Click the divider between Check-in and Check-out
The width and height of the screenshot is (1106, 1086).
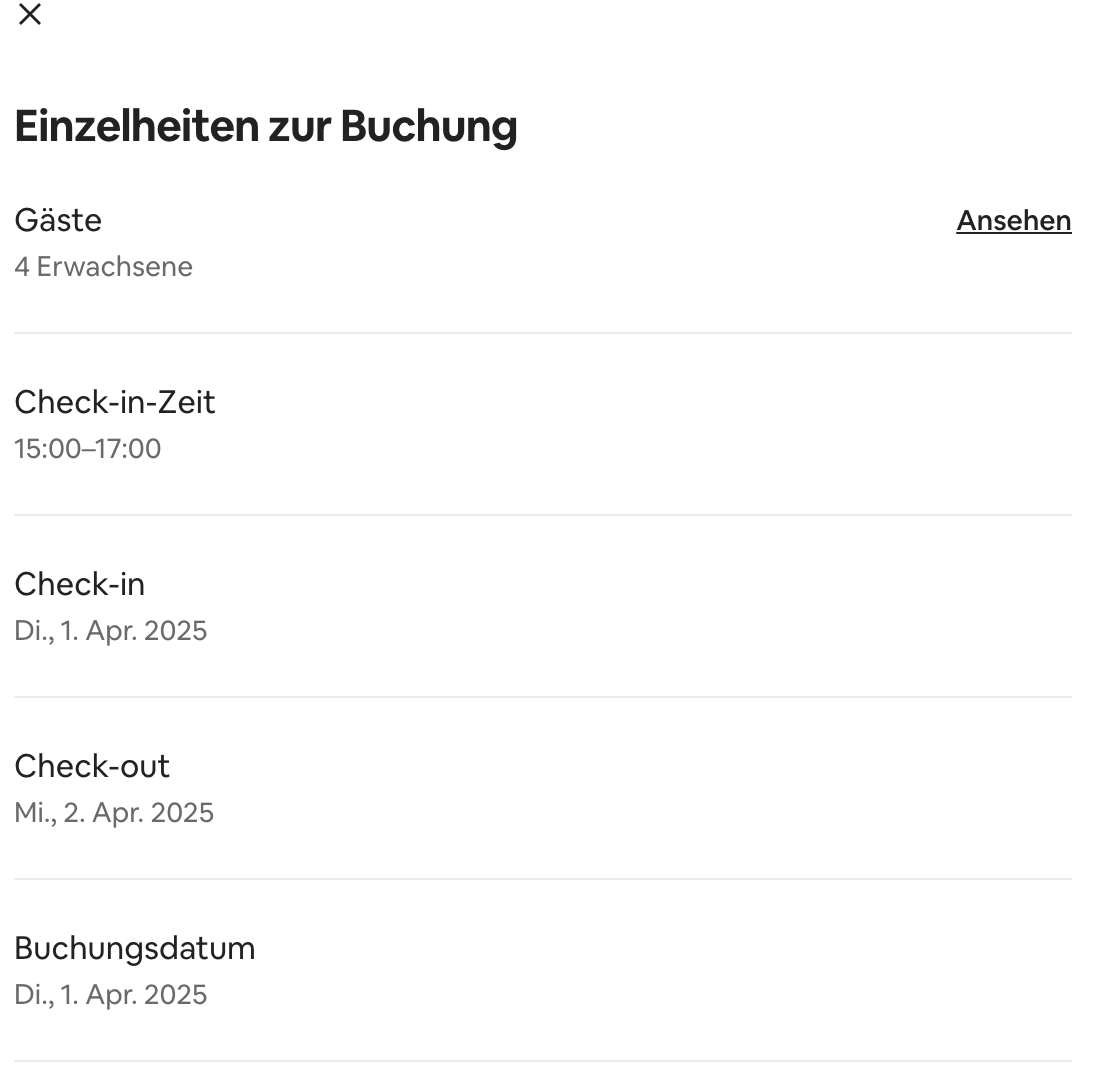coord(542,697)
